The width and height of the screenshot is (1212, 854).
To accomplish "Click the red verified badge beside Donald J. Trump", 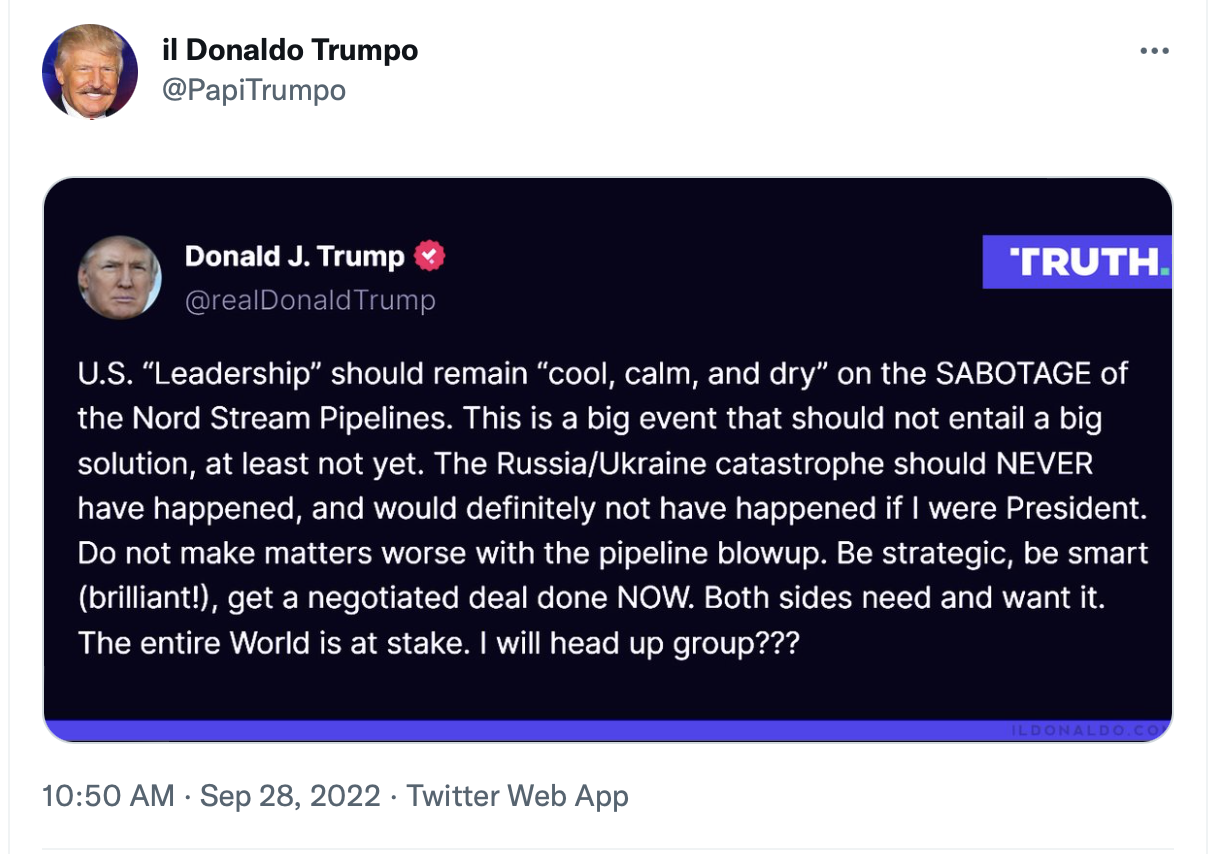I will (429, 256).
